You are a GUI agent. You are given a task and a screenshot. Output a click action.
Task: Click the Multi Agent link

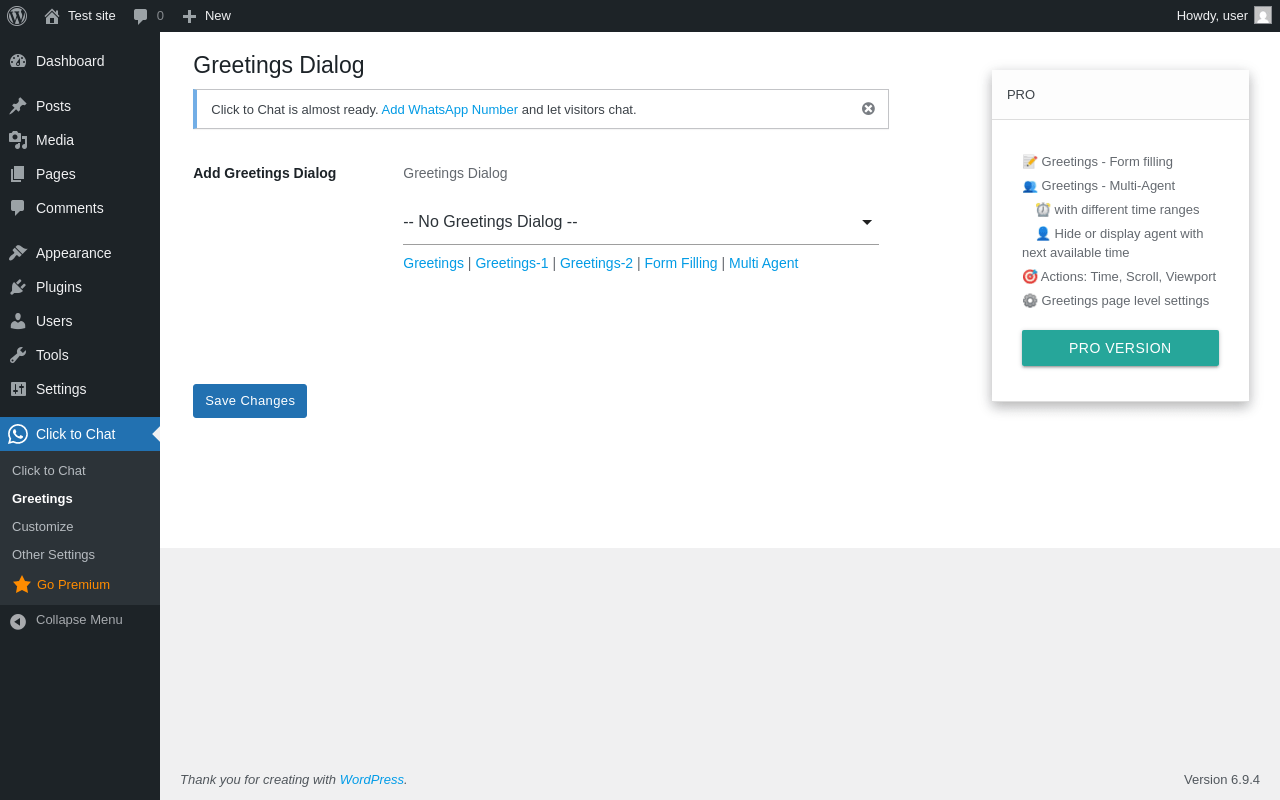coord(763,263)
